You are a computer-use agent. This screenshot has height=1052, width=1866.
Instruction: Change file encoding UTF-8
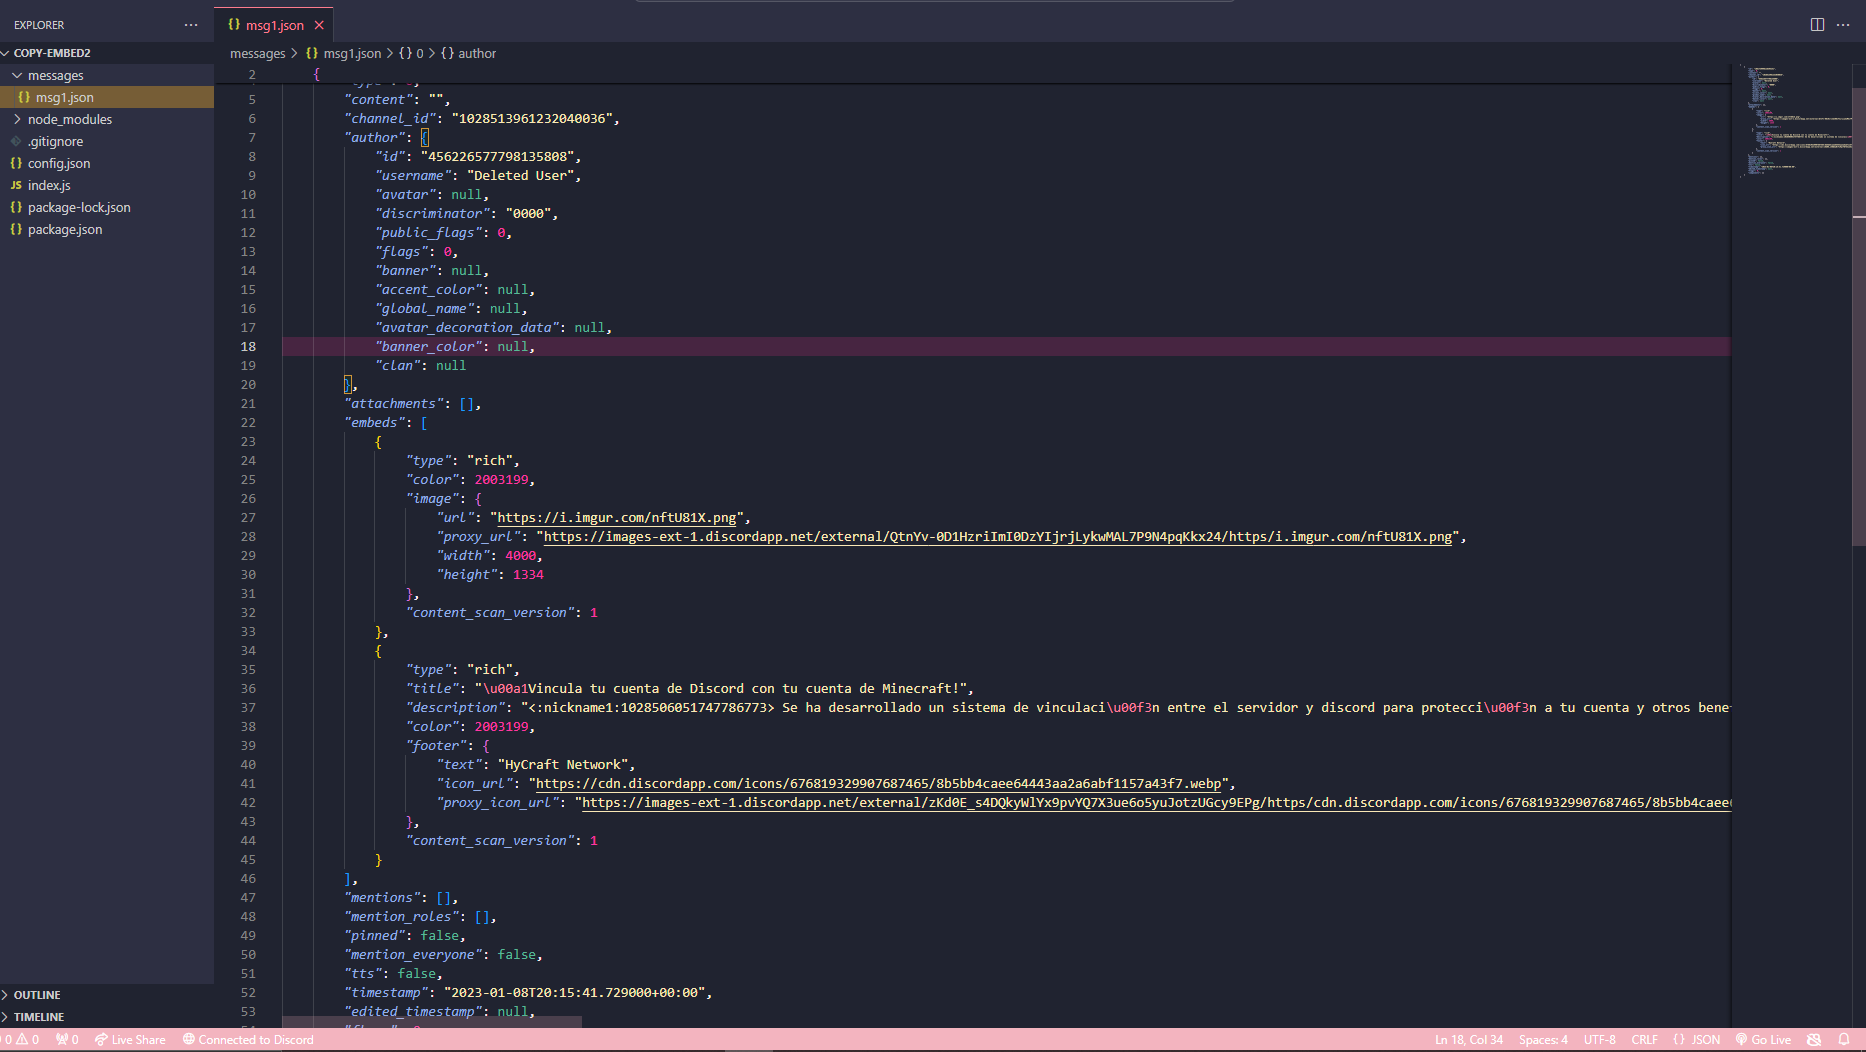(x=1599, y=1040)
